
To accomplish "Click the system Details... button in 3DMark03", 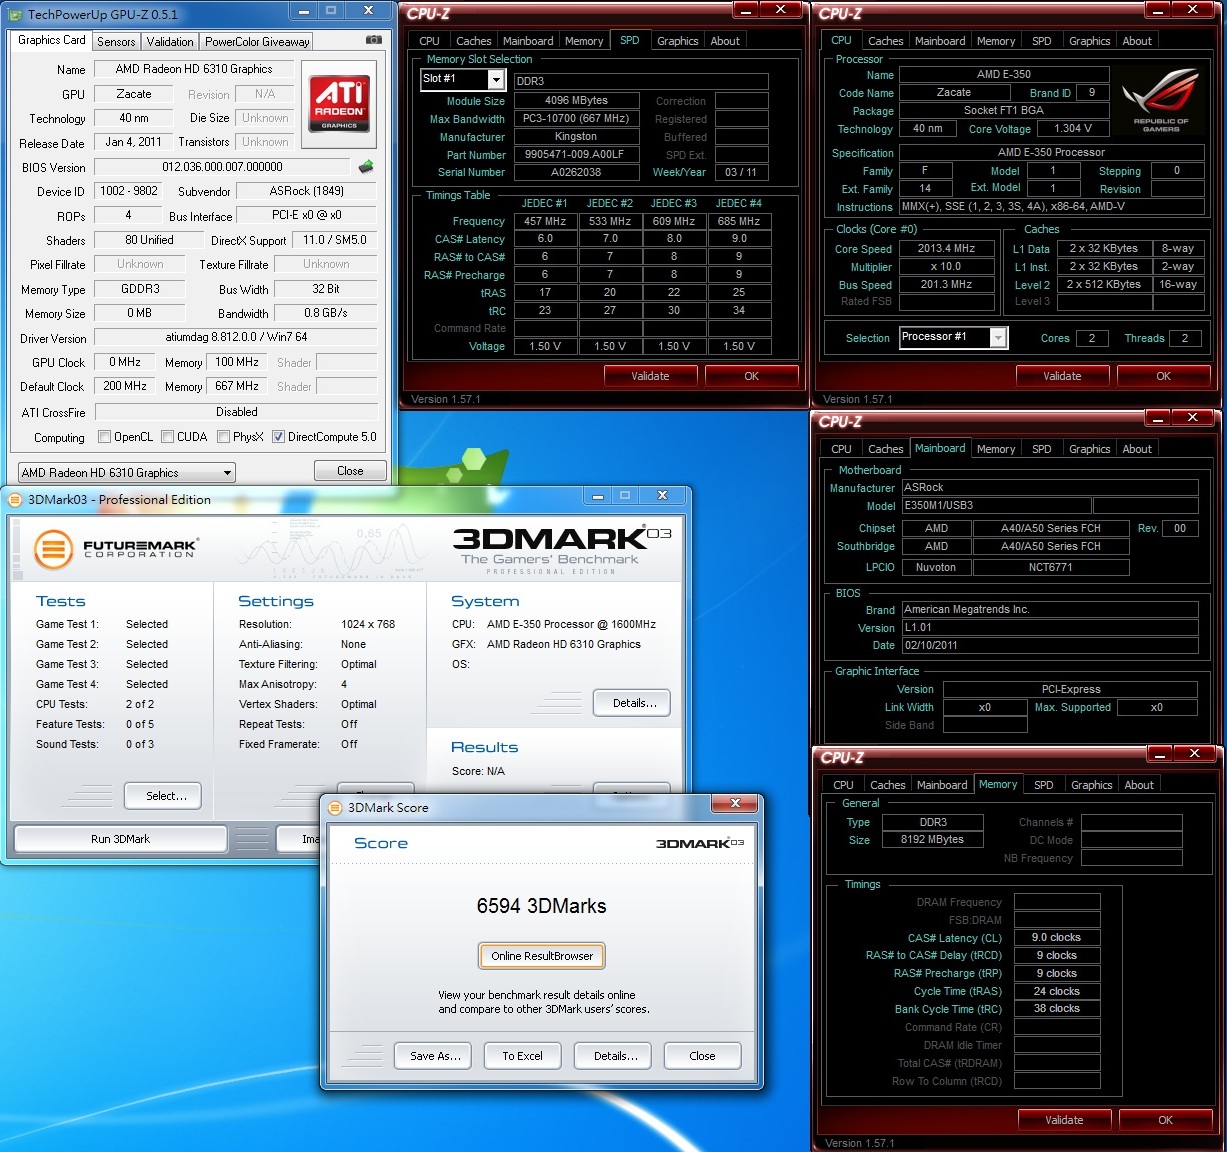I will pyautogui.click(x=634, y=703).
